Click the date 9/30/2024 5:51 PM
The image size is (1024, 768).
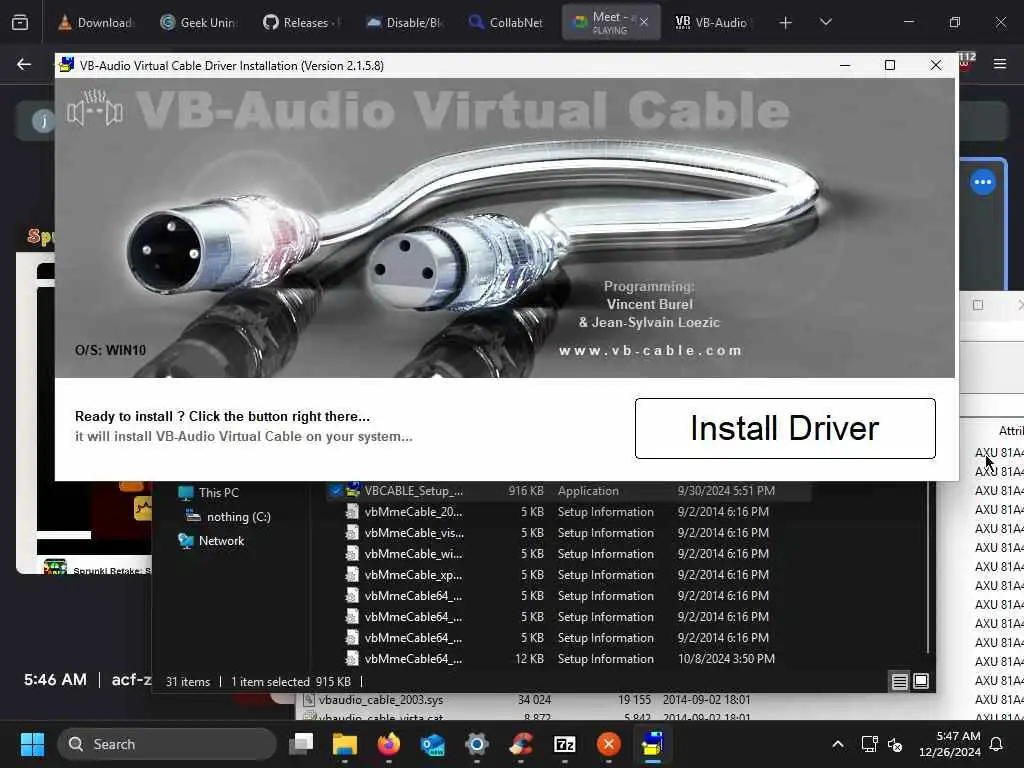(726, 490)
